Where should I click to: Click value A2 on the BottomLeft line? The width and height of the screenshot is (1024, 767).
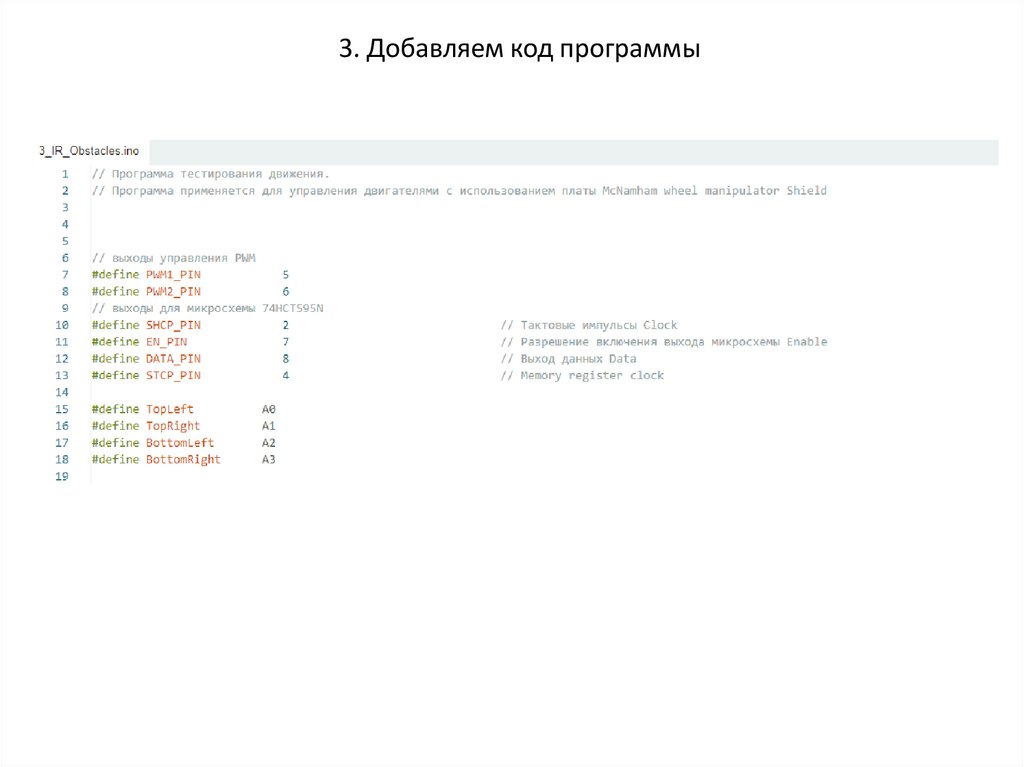point(268,443)
